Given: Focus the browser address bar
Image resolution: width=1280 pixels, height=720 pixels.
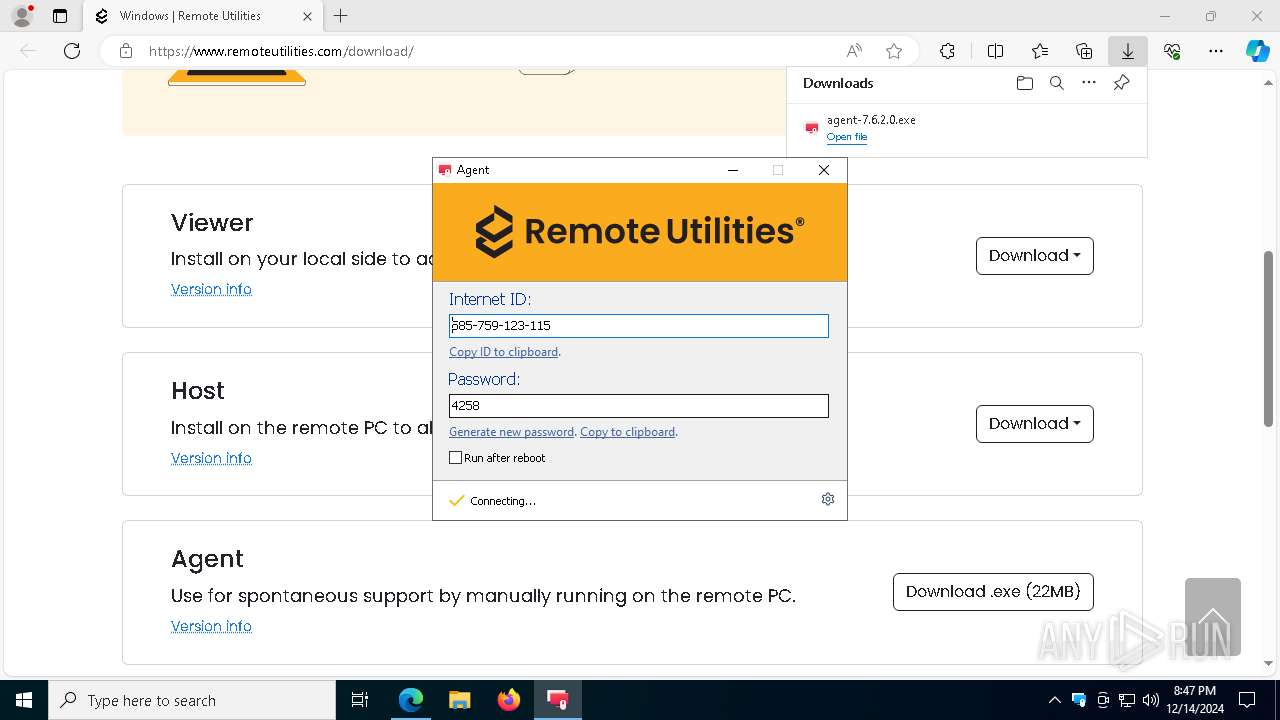Looking at the screenshot, I should click(x=490, y=51).
